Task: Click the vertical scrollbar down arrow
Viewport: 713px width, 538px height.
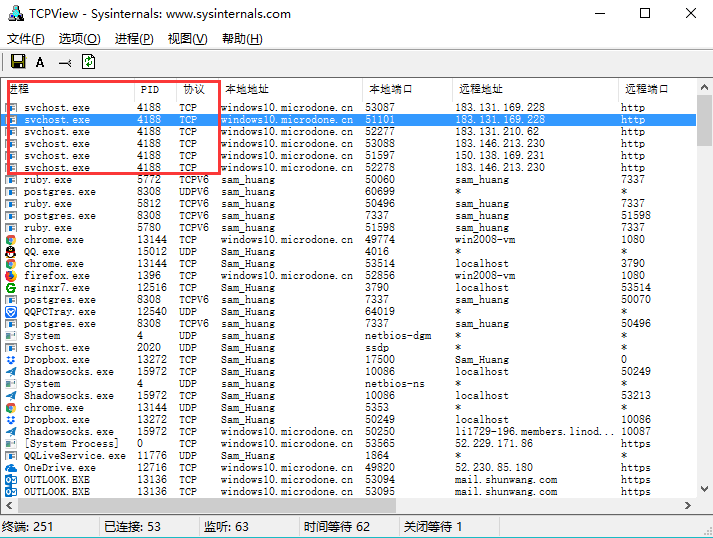Action: coord(704,489)
